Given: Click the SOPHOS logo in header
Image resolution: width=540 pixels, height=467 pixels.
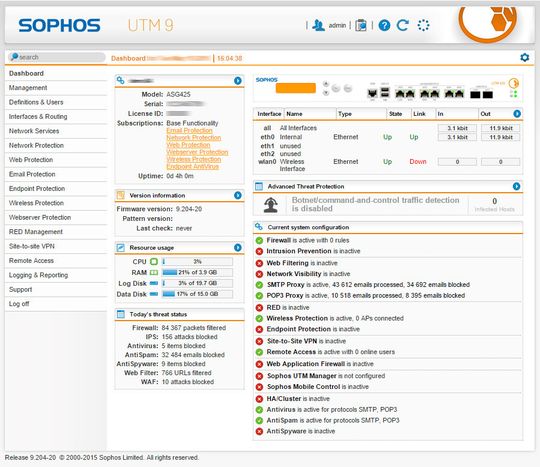Looking at the screenshot, I should 60,25.
